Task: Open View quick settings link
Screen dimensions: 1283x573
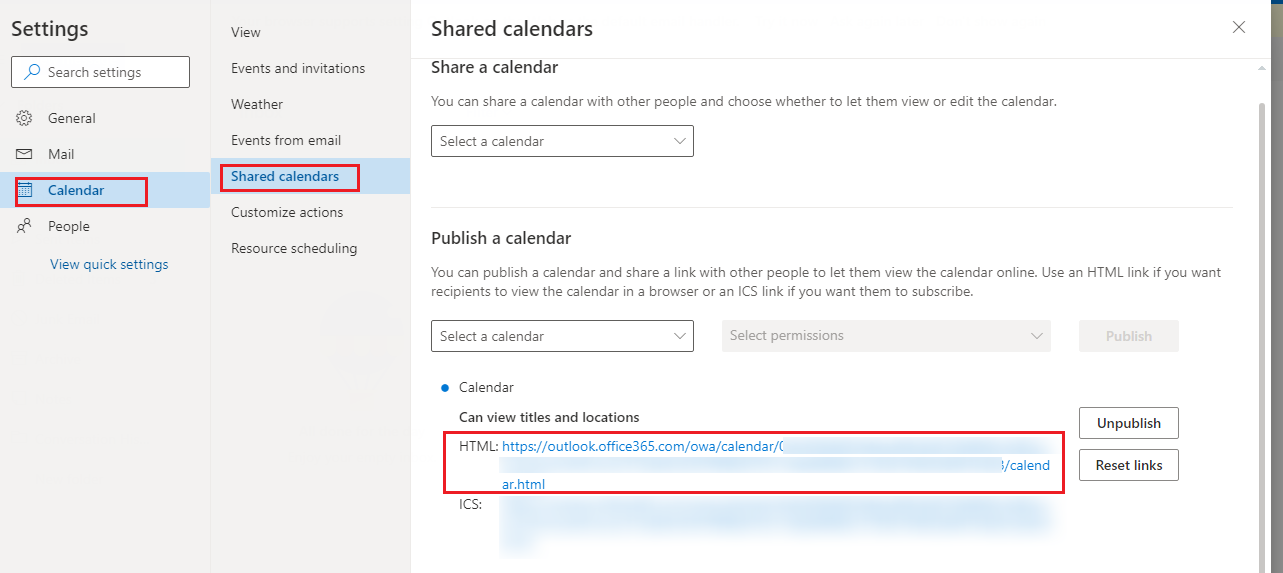Action: 109,264
